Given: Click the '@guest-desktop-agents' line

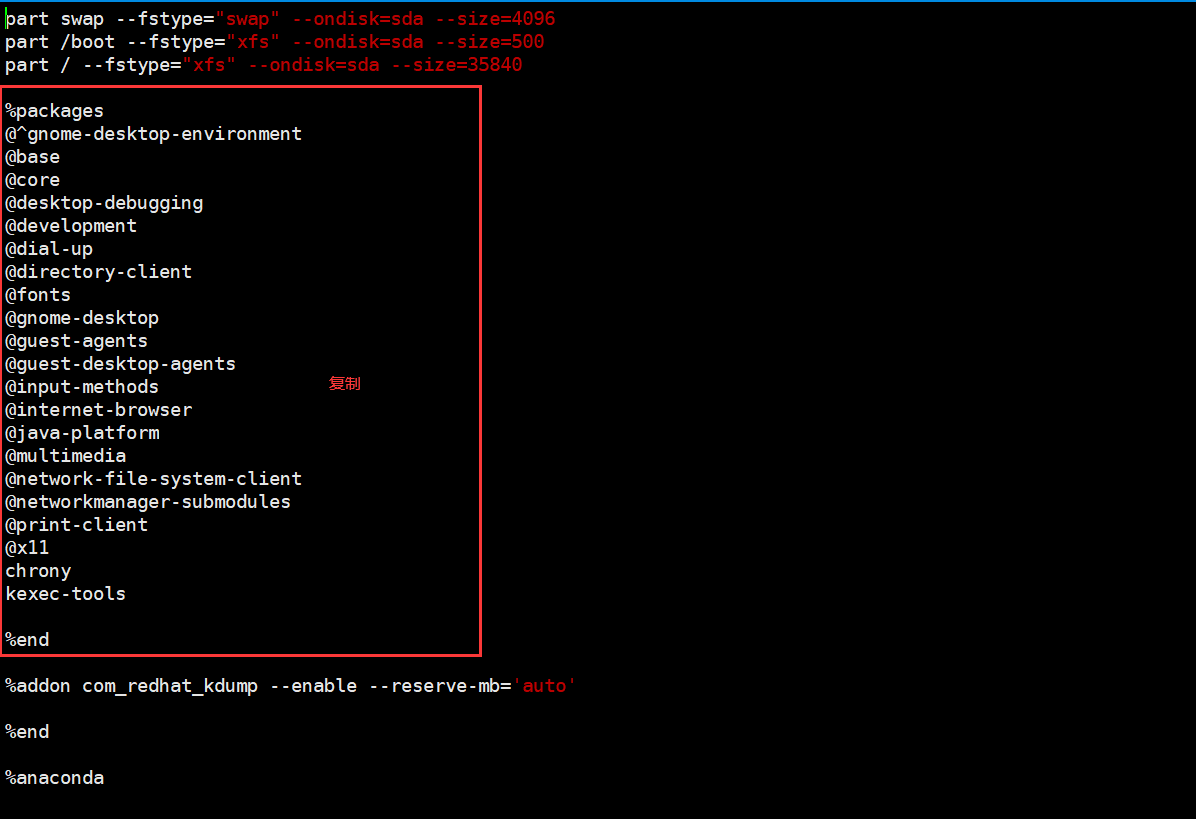Looking at the screenshot, I should (121, 364).
